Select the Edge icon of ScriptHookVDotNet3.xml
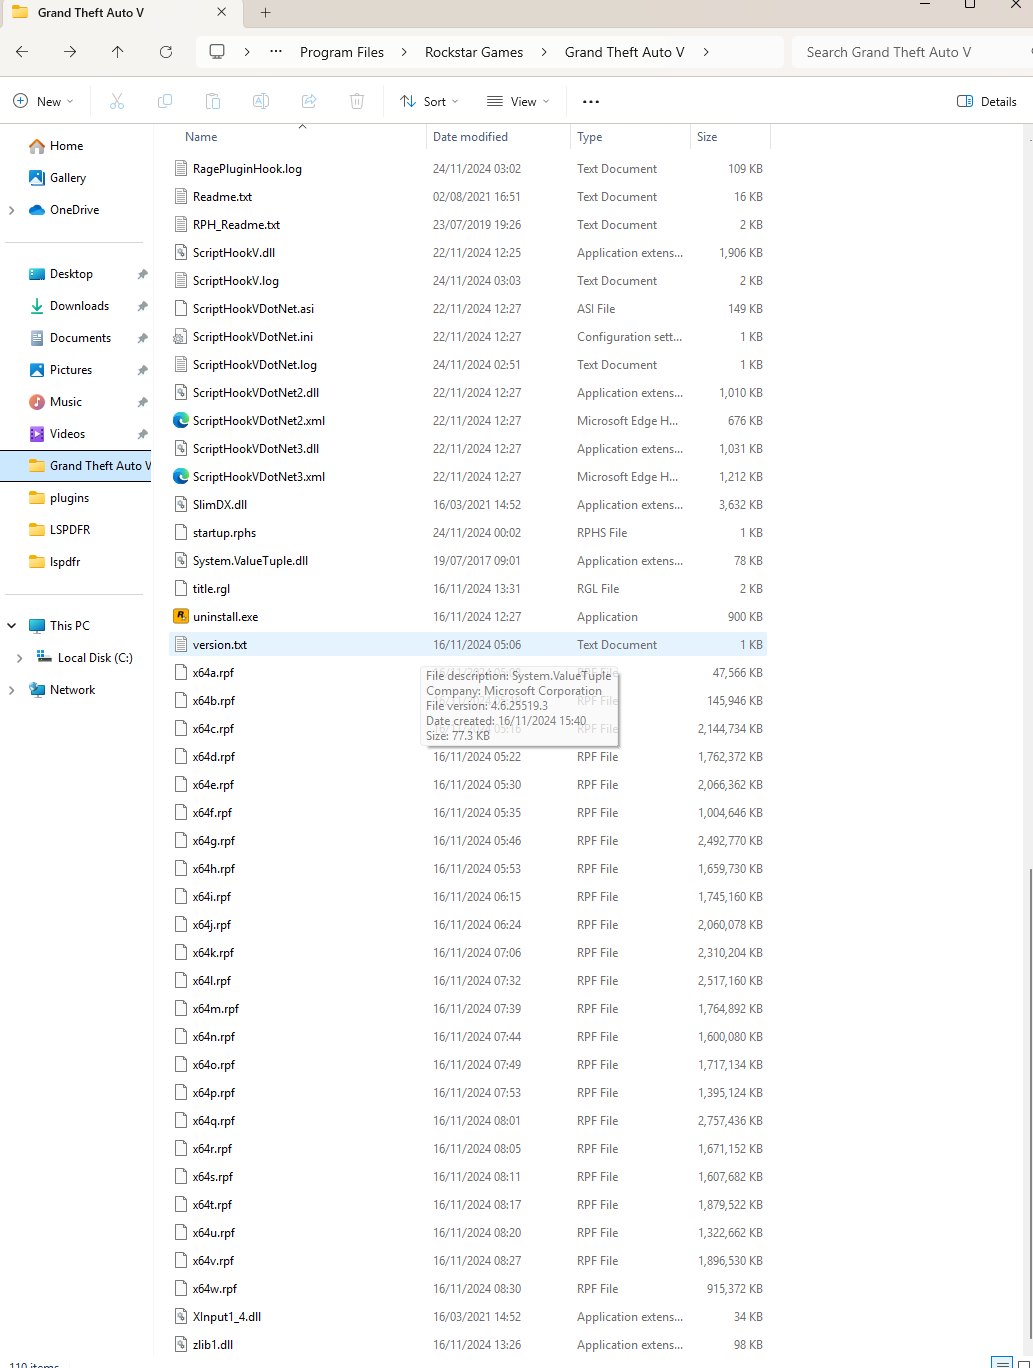This screenshot has height=1368, width=1033. [181, 477]
